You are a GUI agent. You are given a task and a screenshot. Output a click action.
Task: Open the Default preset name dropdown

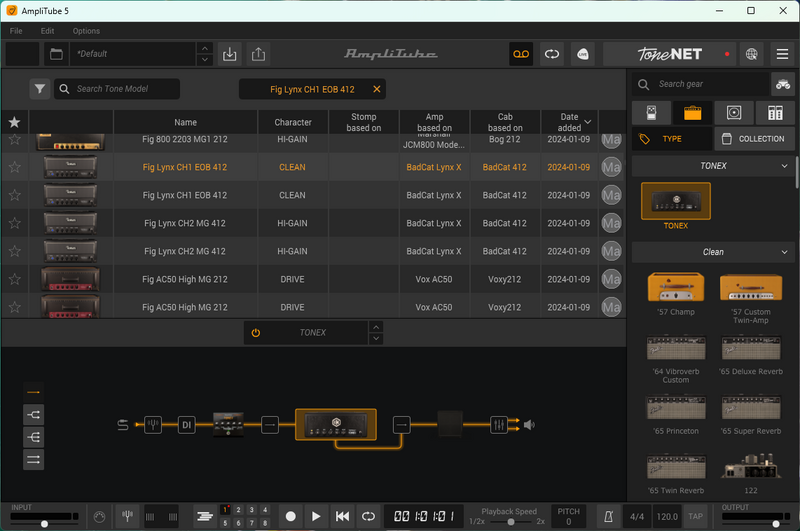tap(134, 54)
